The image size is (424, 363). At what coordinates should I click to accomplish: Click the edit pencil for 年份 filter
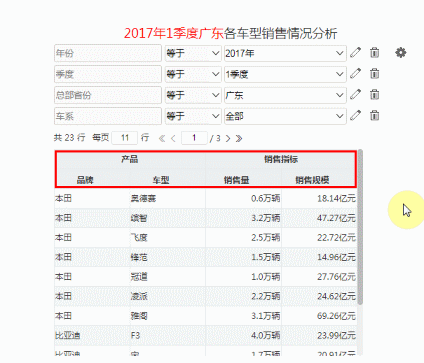355,53
